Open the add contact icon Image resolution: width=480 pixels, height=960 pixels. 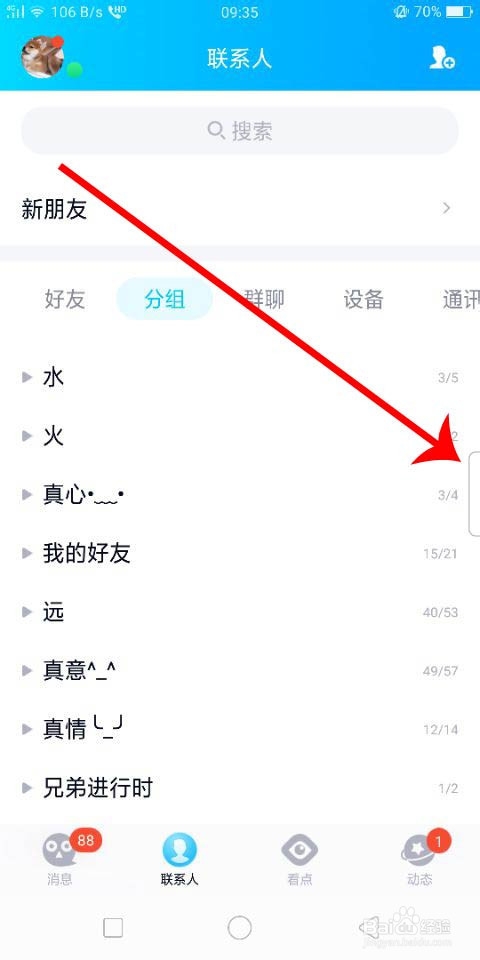[x=441, y=58]
